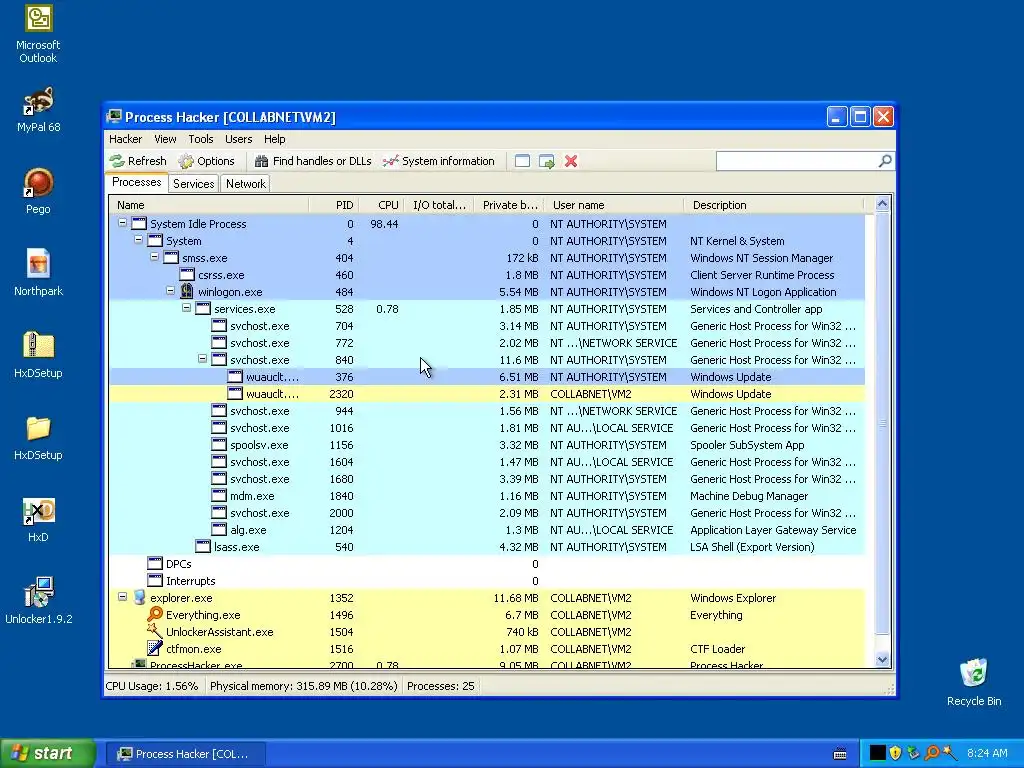The height and width of the screenshot is (768, 1024).
Task: Collapse the System process node
Action: pos(138,240)
